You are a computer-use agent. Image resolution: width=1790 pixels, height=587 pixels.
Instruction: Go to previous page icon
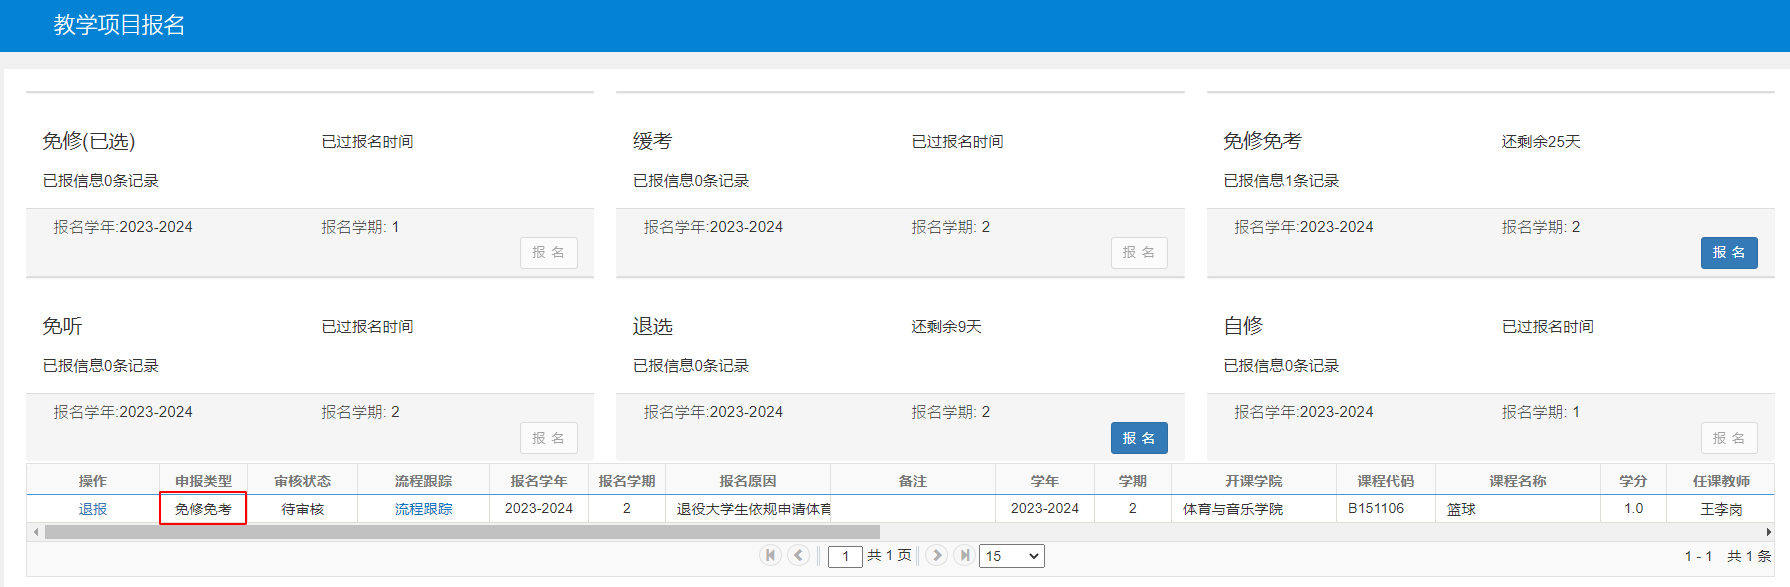click(x=798, y=555)
